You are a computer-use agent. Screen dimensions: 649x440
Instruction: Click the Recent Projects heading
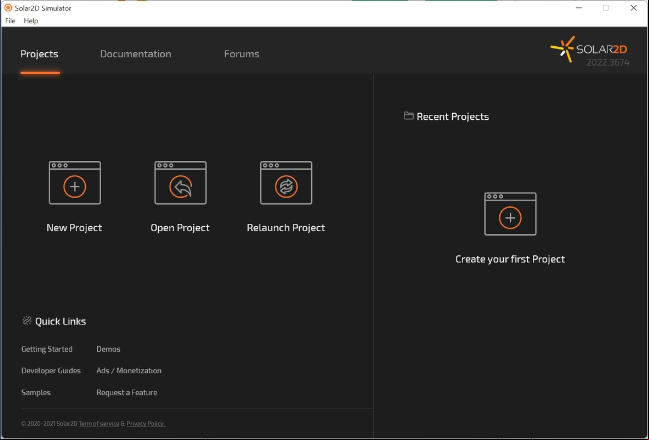pyautogui.click(x=453, y=117)
